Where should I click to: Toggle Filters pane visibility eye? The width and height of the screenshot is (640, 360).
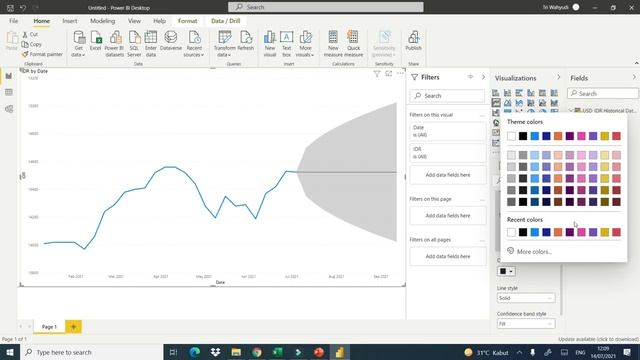pos(471,77)
